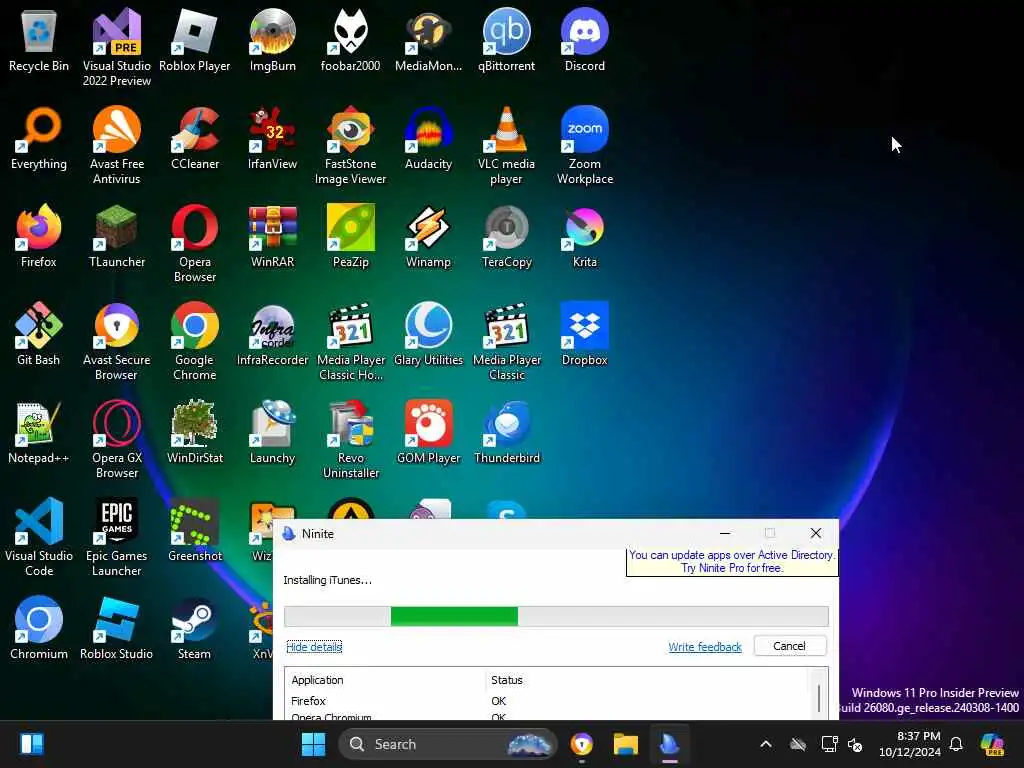Click the Ninite installation progress bar
Viewport: 1024px width, 768px height.
(556, 616)
